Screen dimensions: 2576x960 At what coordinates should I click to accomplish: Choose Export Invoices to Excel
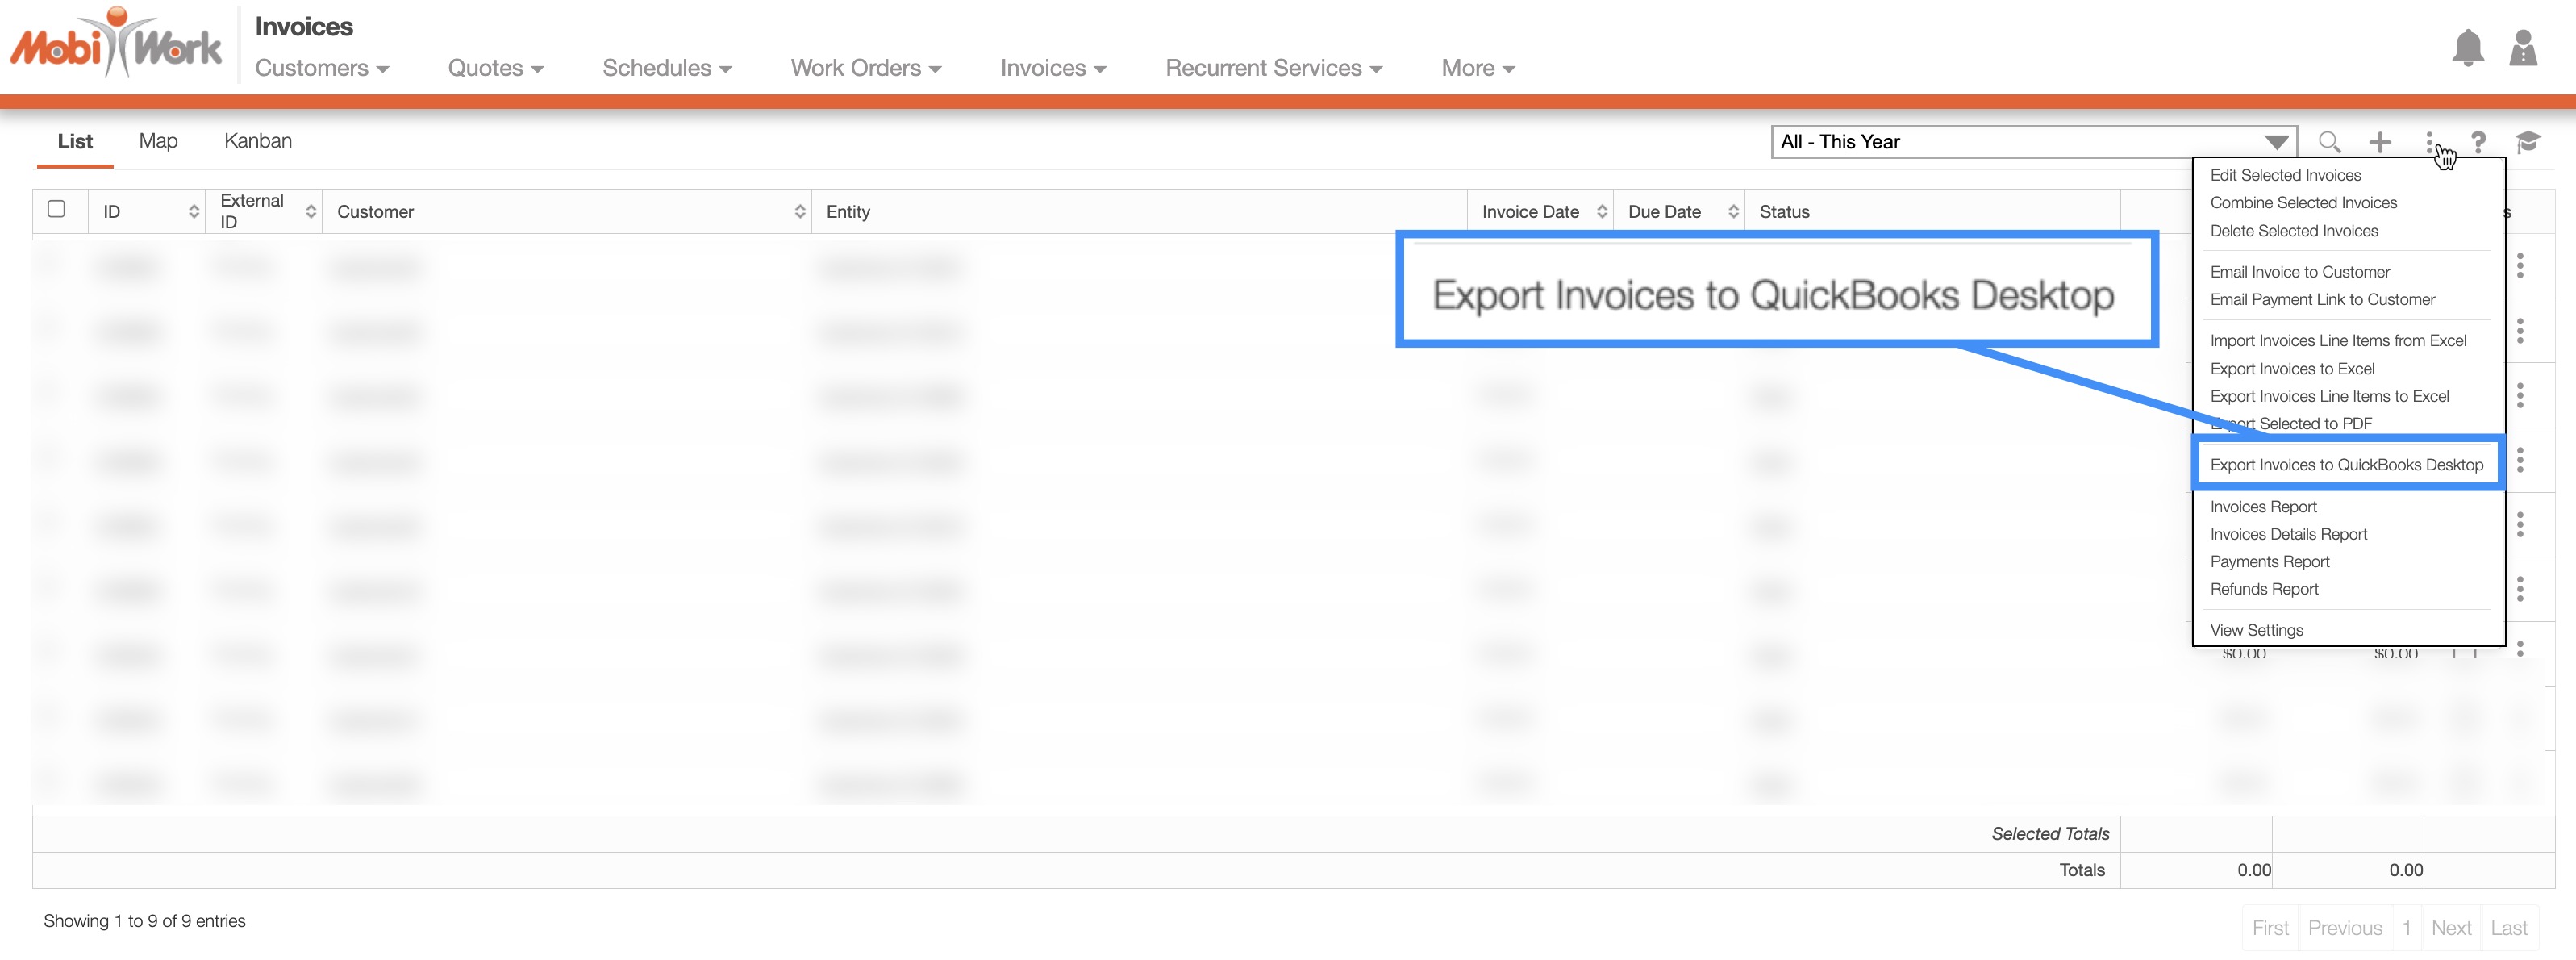(2292, 369)
